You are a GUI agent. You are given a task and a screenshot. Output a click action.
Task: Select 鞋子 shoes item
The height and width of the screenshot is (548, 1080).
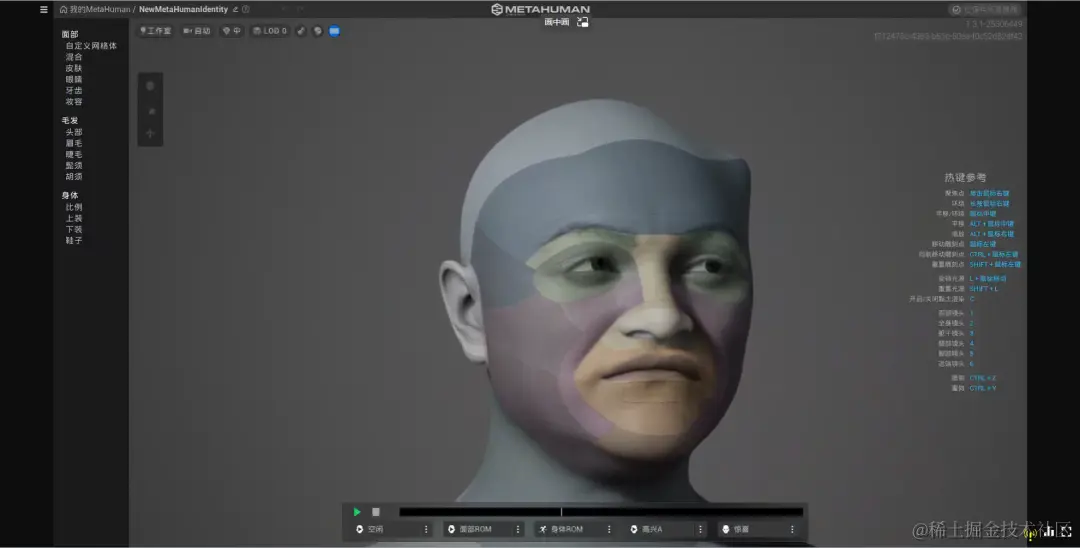(x=74, y=240)
